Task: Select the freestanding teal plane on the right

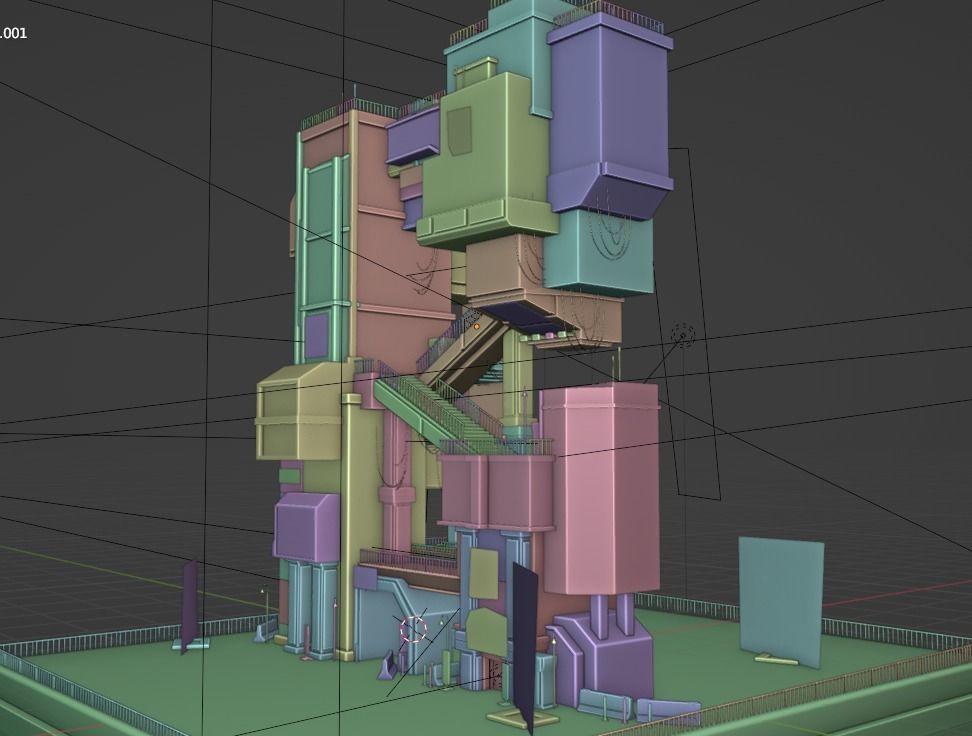Action: point(781,603)
